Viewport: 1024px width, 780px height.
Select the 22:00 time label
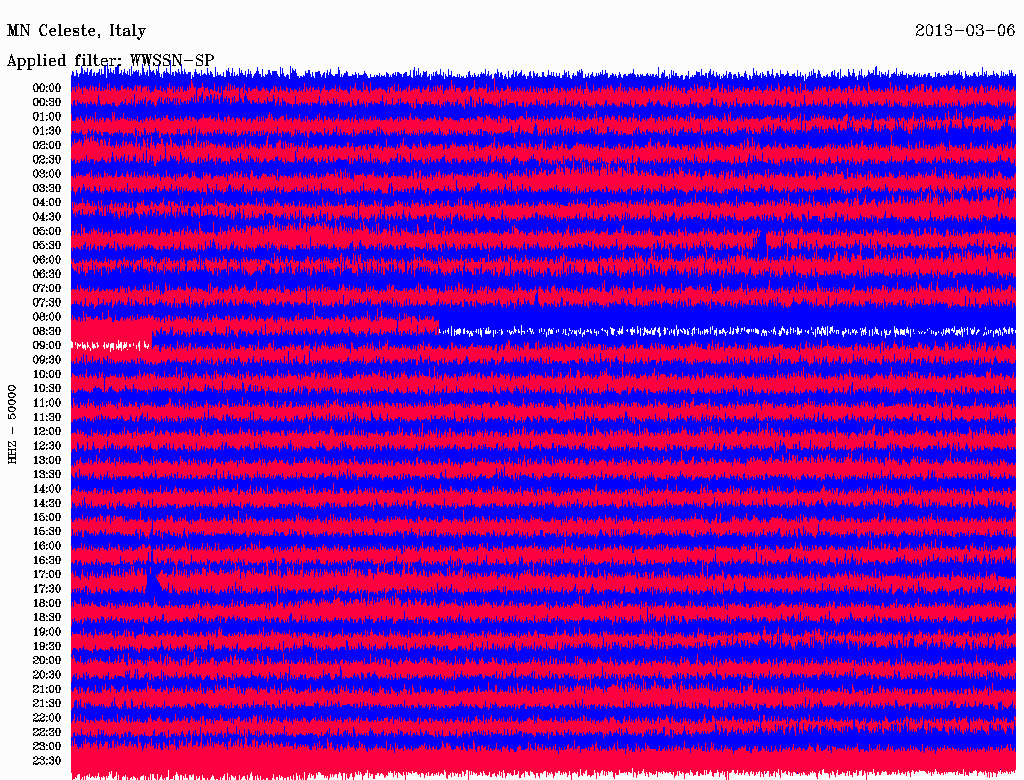pyautogui.click(x=47, y=717)
